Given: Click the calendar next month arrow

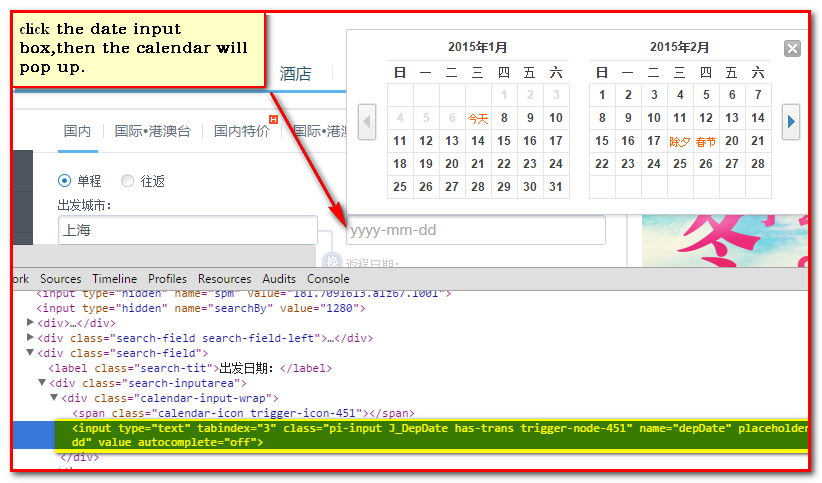Looking at the screenshot, I should [791, 121].
